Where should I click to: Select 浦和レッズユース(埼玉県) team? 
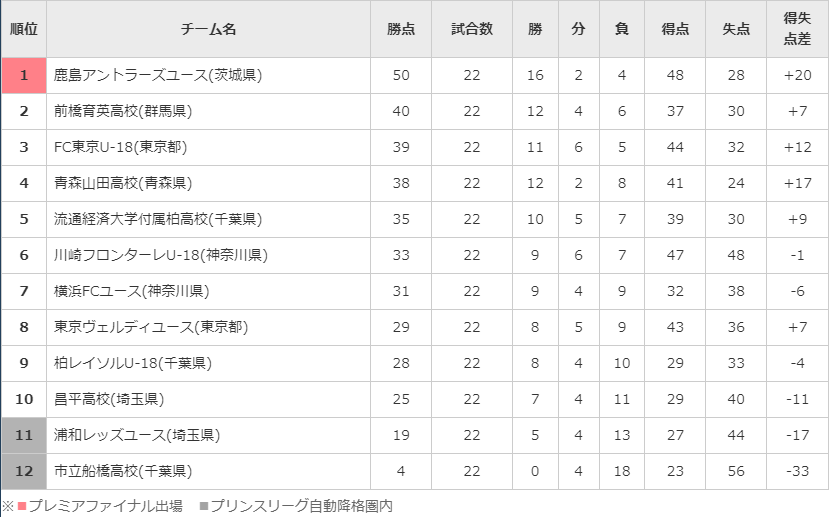point(137,435)
